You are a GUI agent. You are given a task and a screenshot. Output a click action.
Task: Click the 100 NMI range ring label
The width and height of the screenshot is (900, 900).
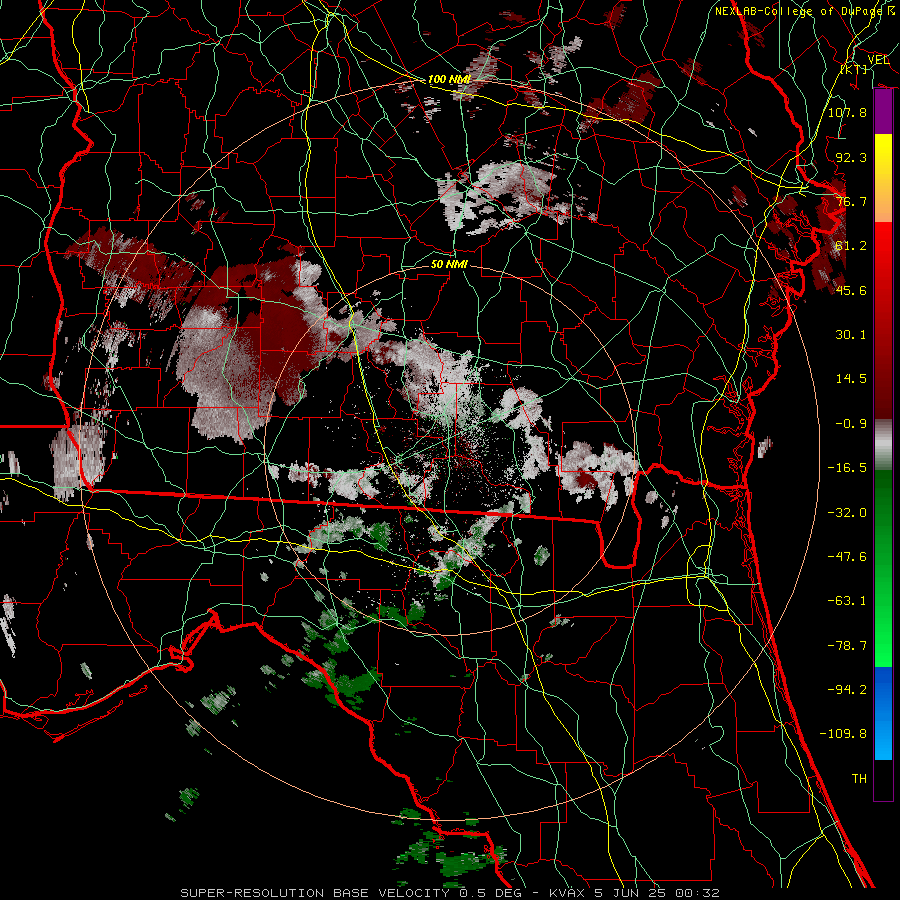tap(449, 79)
